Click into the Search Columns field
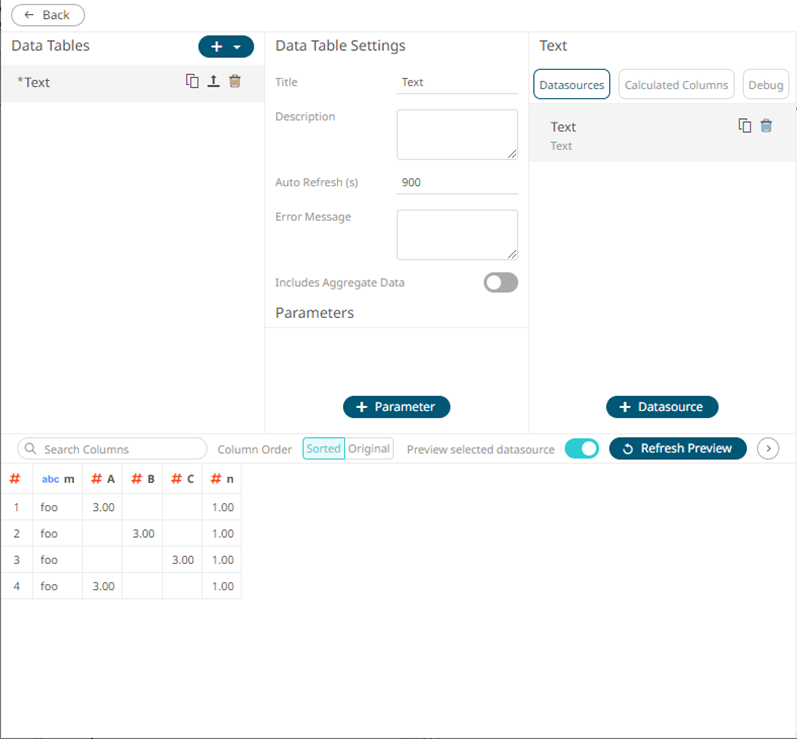 pos(112,450)
